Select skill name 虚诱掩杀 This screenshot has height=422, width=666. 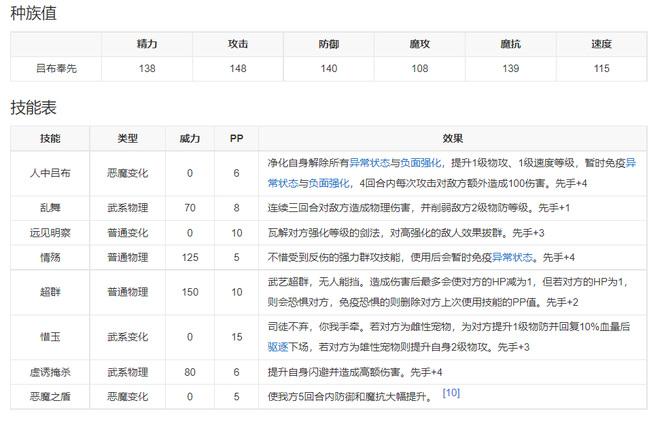click(50, 372)
